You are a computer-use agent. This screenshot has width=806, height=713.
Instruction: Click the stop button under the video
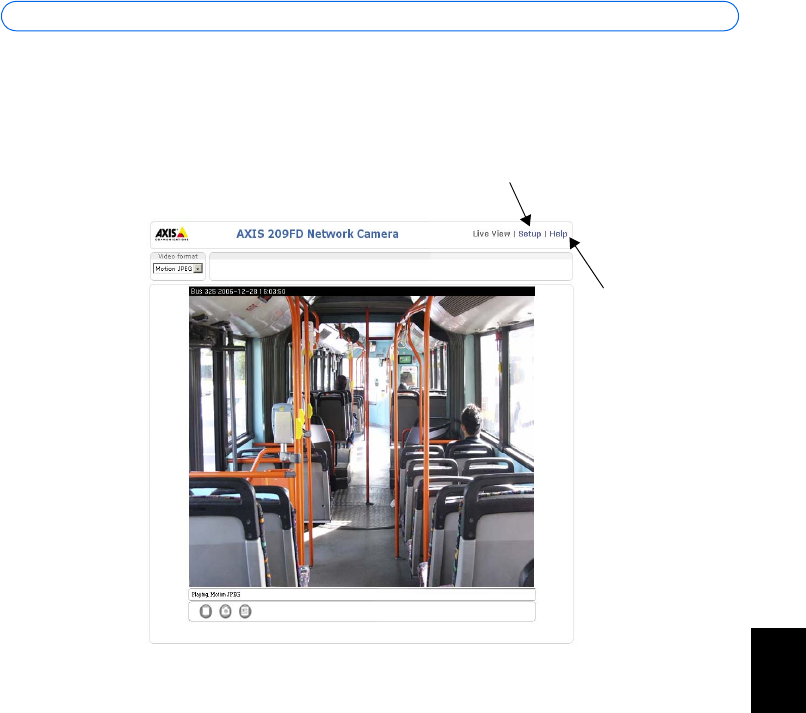pyautogui.click(x=206, y=611)
